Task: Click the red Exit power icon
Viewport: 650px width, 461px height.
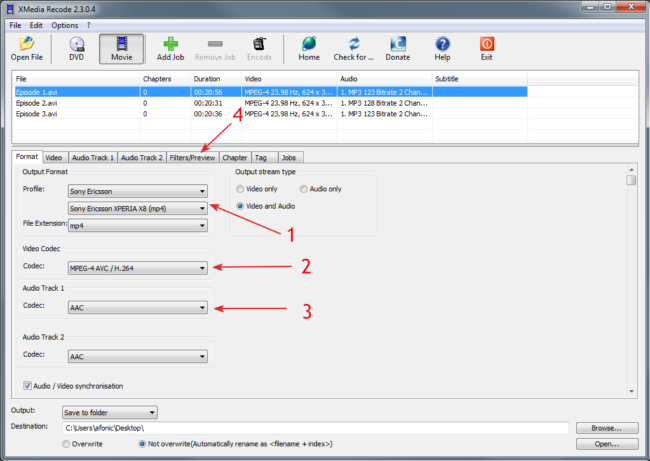Action: (487, 44)
